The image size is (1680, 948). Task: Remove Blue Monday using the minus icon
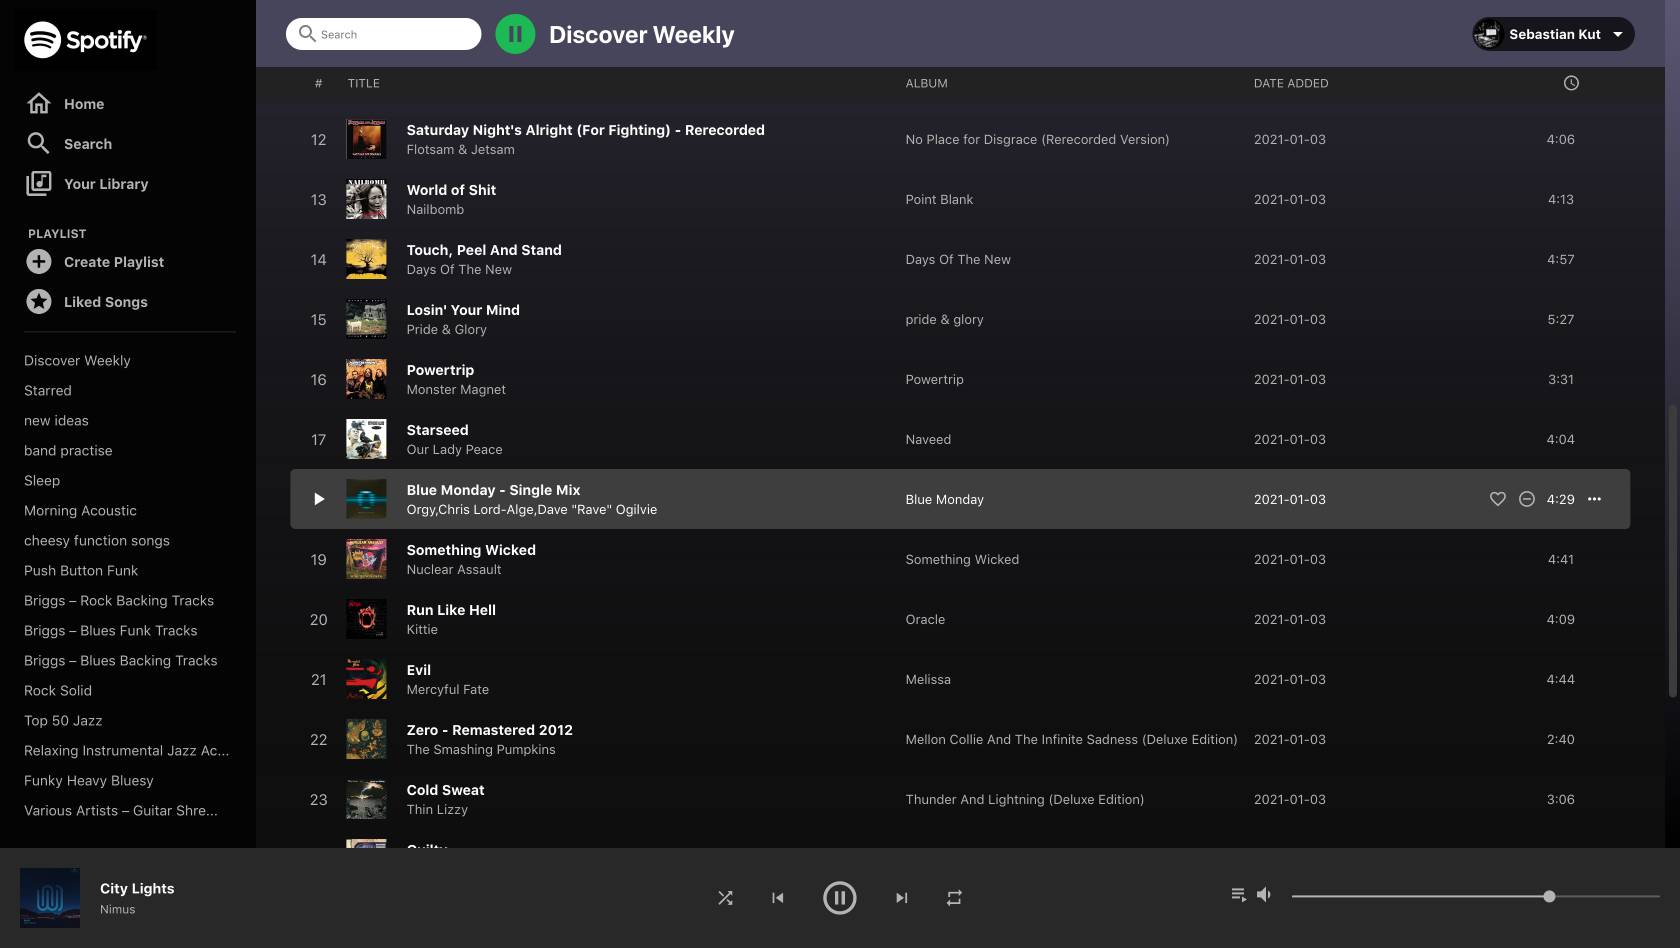click(1526, 499)
